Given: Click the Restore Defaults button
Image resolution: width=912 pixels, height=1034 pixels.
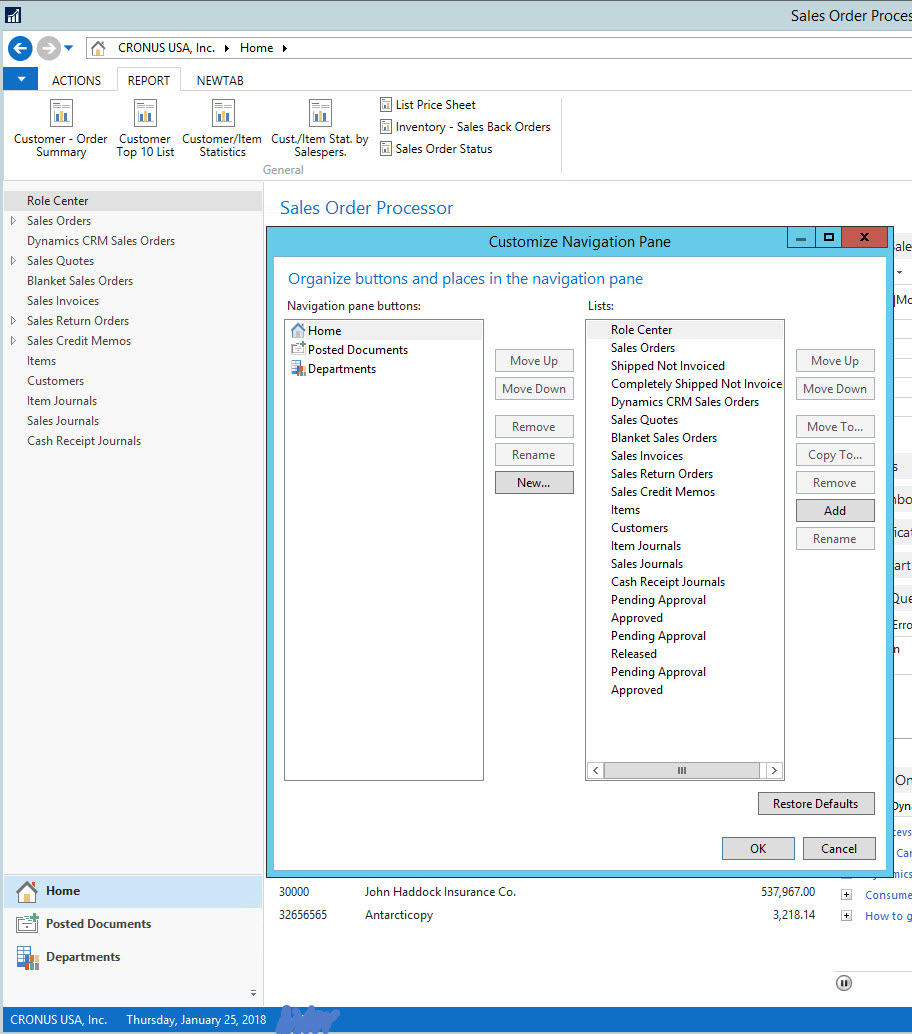Looking at the screenshot, I should [816, 803].
